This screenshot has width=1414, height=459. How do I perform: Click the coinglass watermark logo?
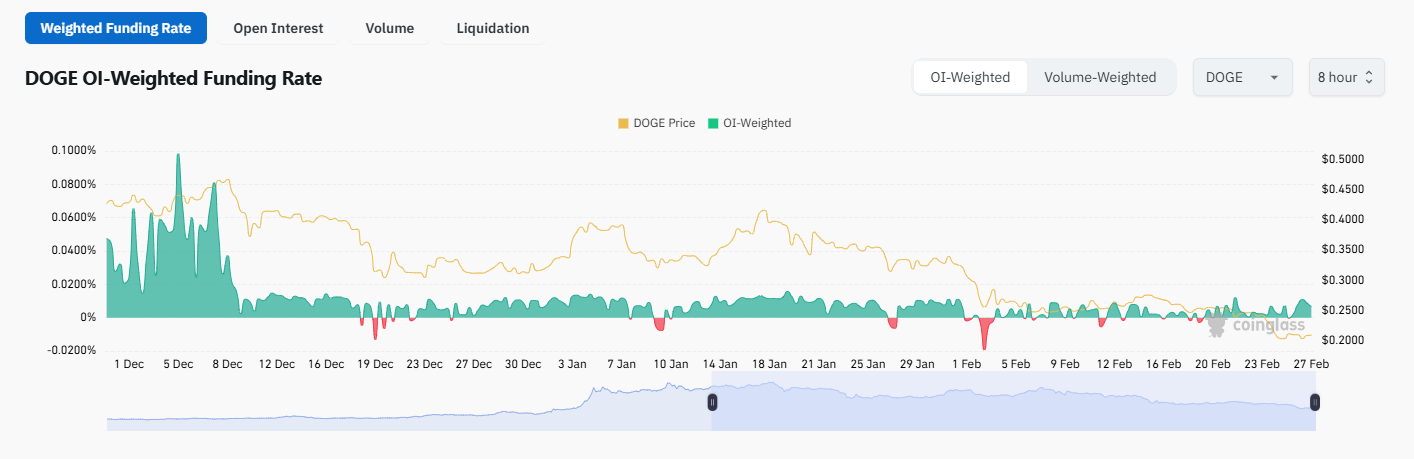1217,324
